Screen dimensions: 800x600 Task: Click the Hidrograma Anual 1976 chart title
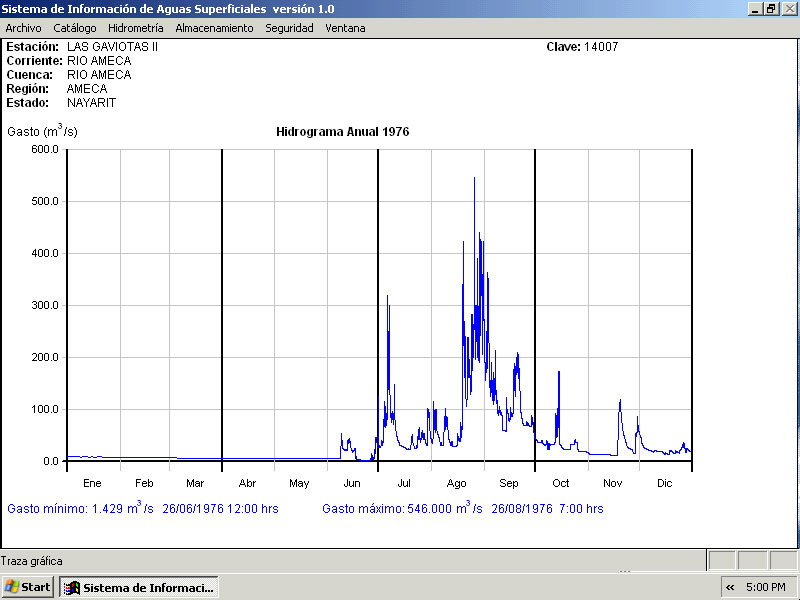pos(342,132)
